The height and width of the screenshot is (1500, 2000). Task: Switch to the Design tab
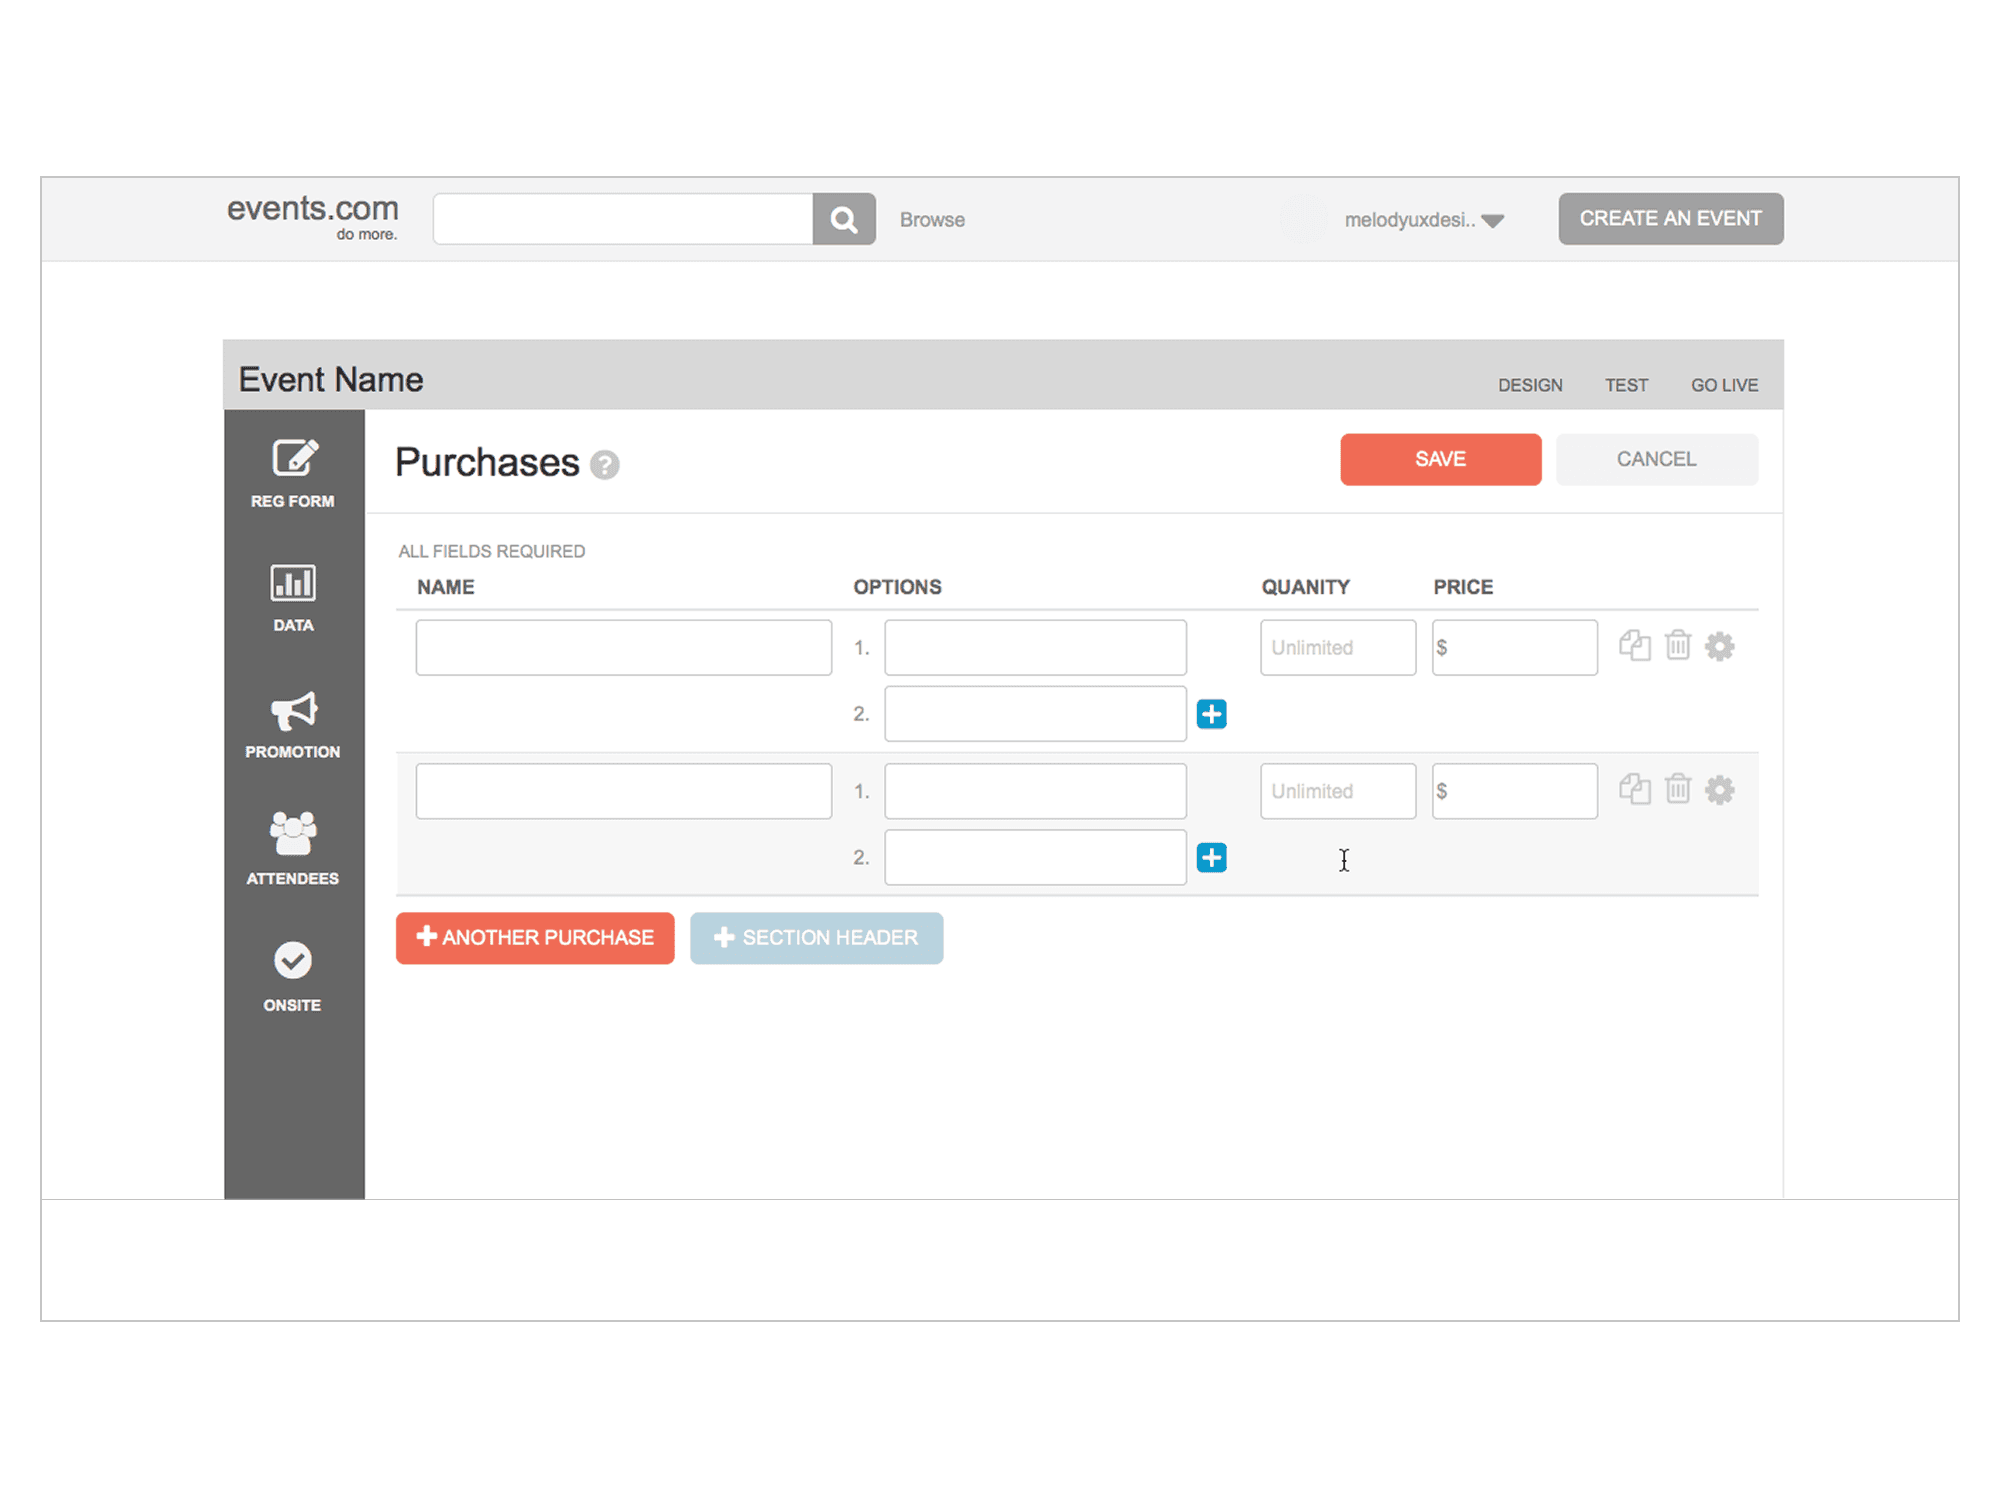tap(1530, 385)
